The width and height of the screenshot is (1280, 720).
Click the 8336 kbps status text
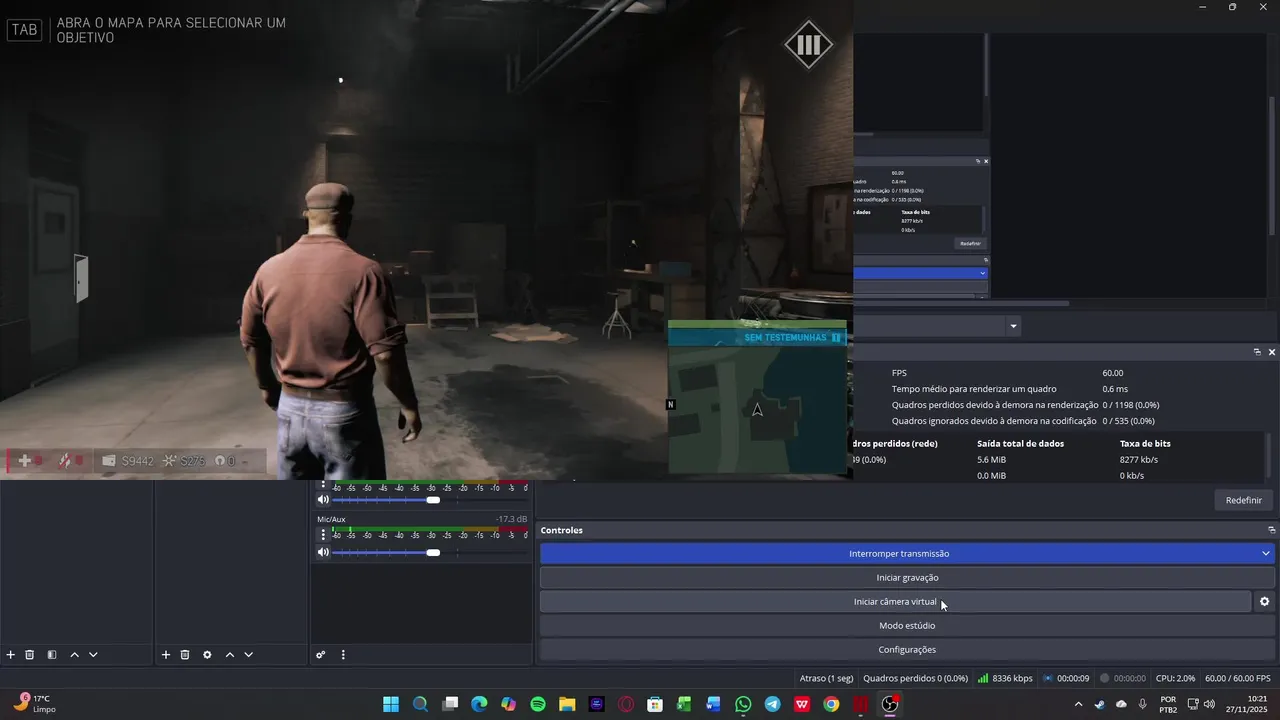[1012, 678]
